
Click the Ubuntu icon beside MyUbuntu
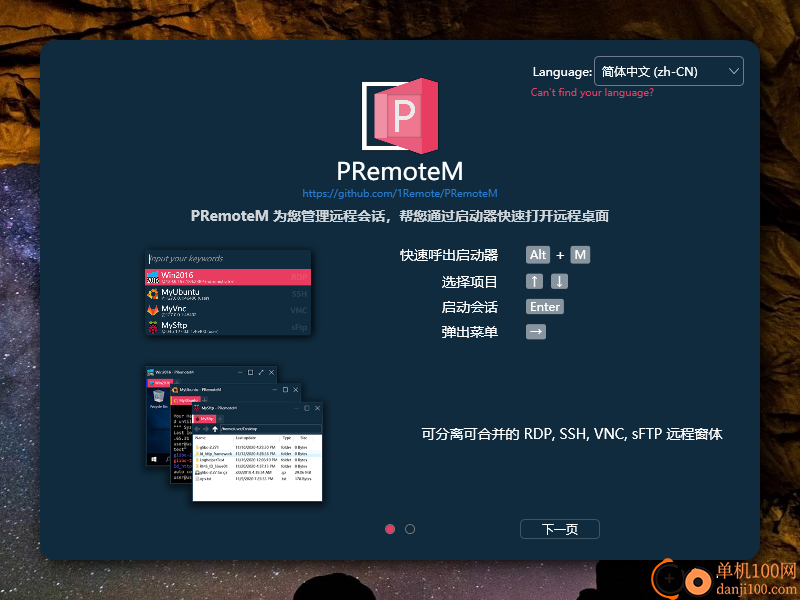pos(153,294)
